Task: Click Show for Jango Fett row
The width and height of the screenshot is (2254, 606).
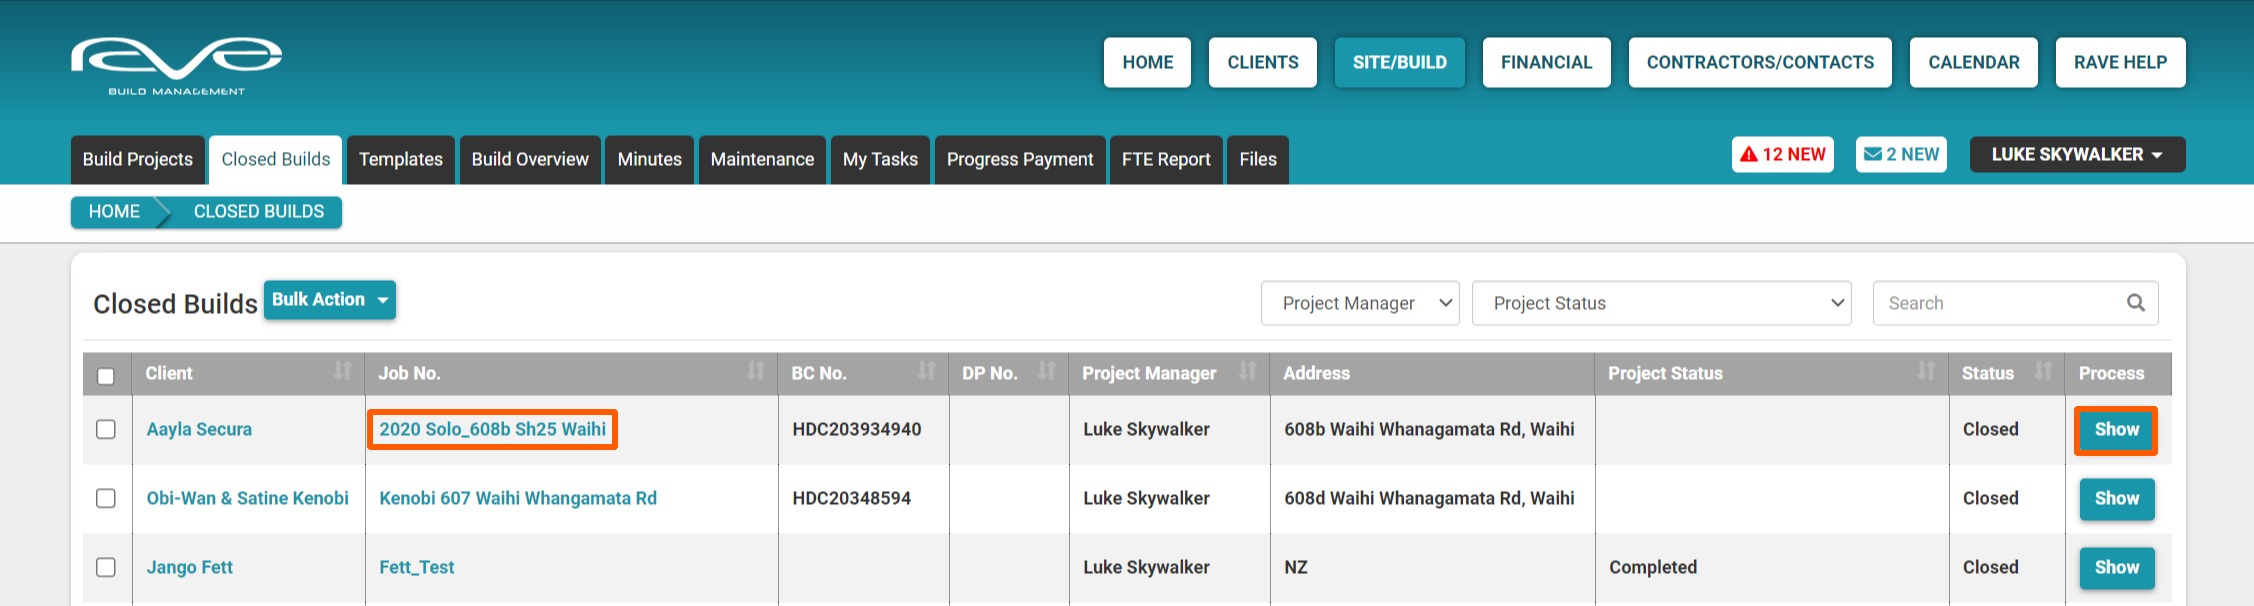Action: [2116, 568]
